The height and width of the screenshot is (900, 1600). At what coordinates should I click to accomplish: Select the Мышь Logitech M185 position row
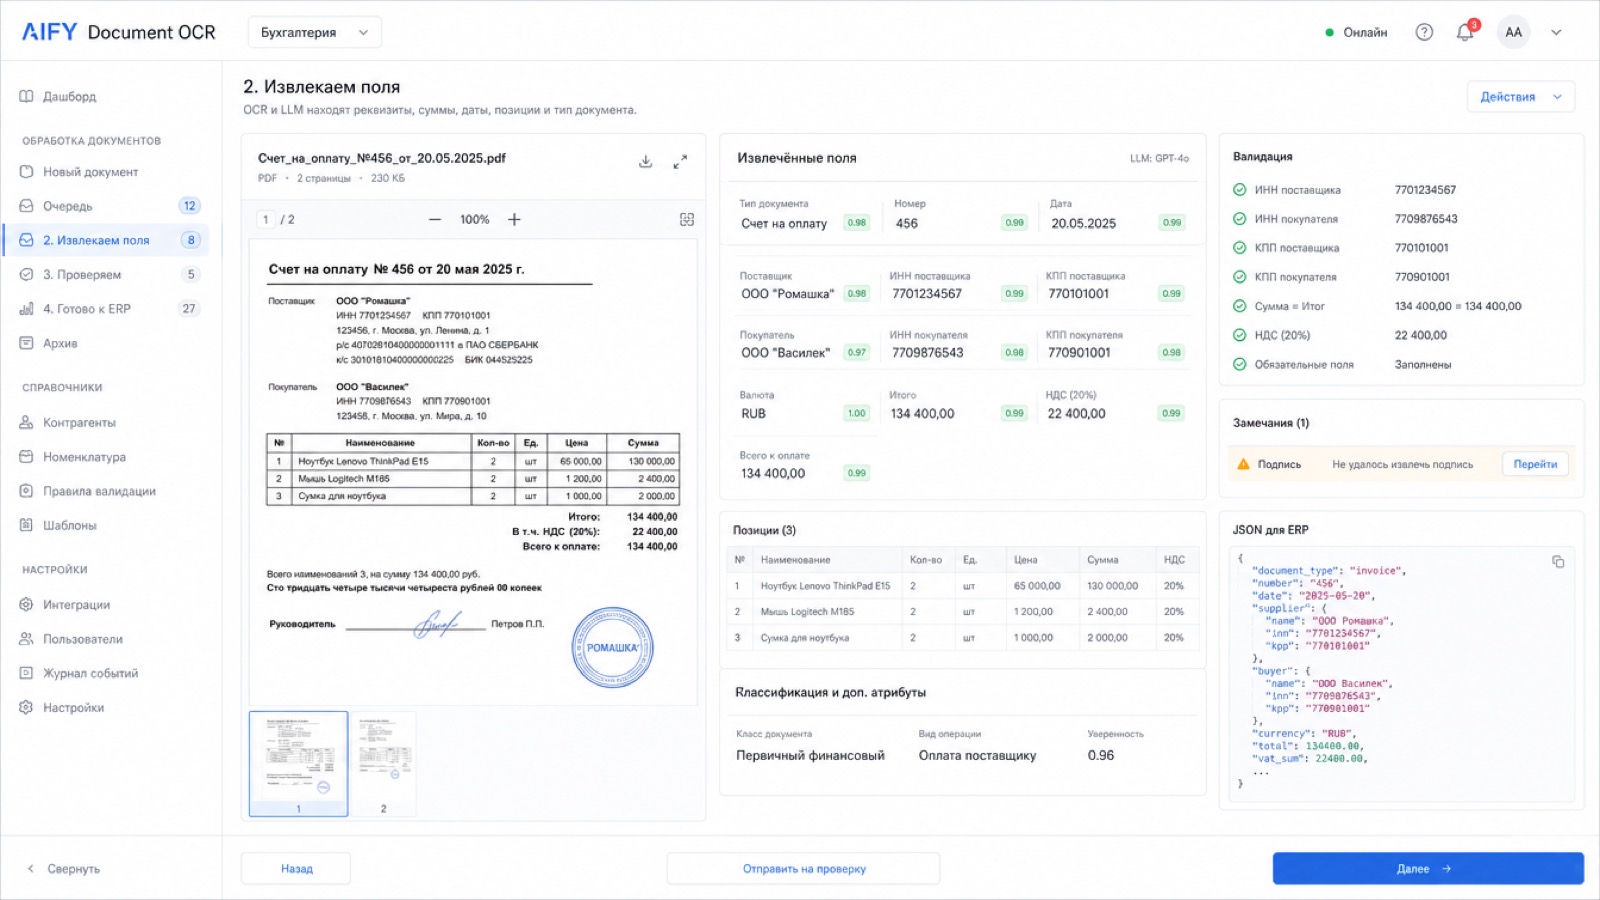point(962,611)
